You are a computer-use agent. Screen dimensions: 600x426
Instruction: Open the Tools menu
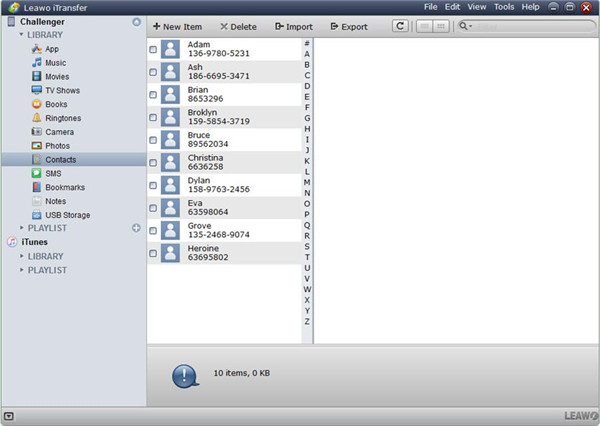(x=504, y=7)
